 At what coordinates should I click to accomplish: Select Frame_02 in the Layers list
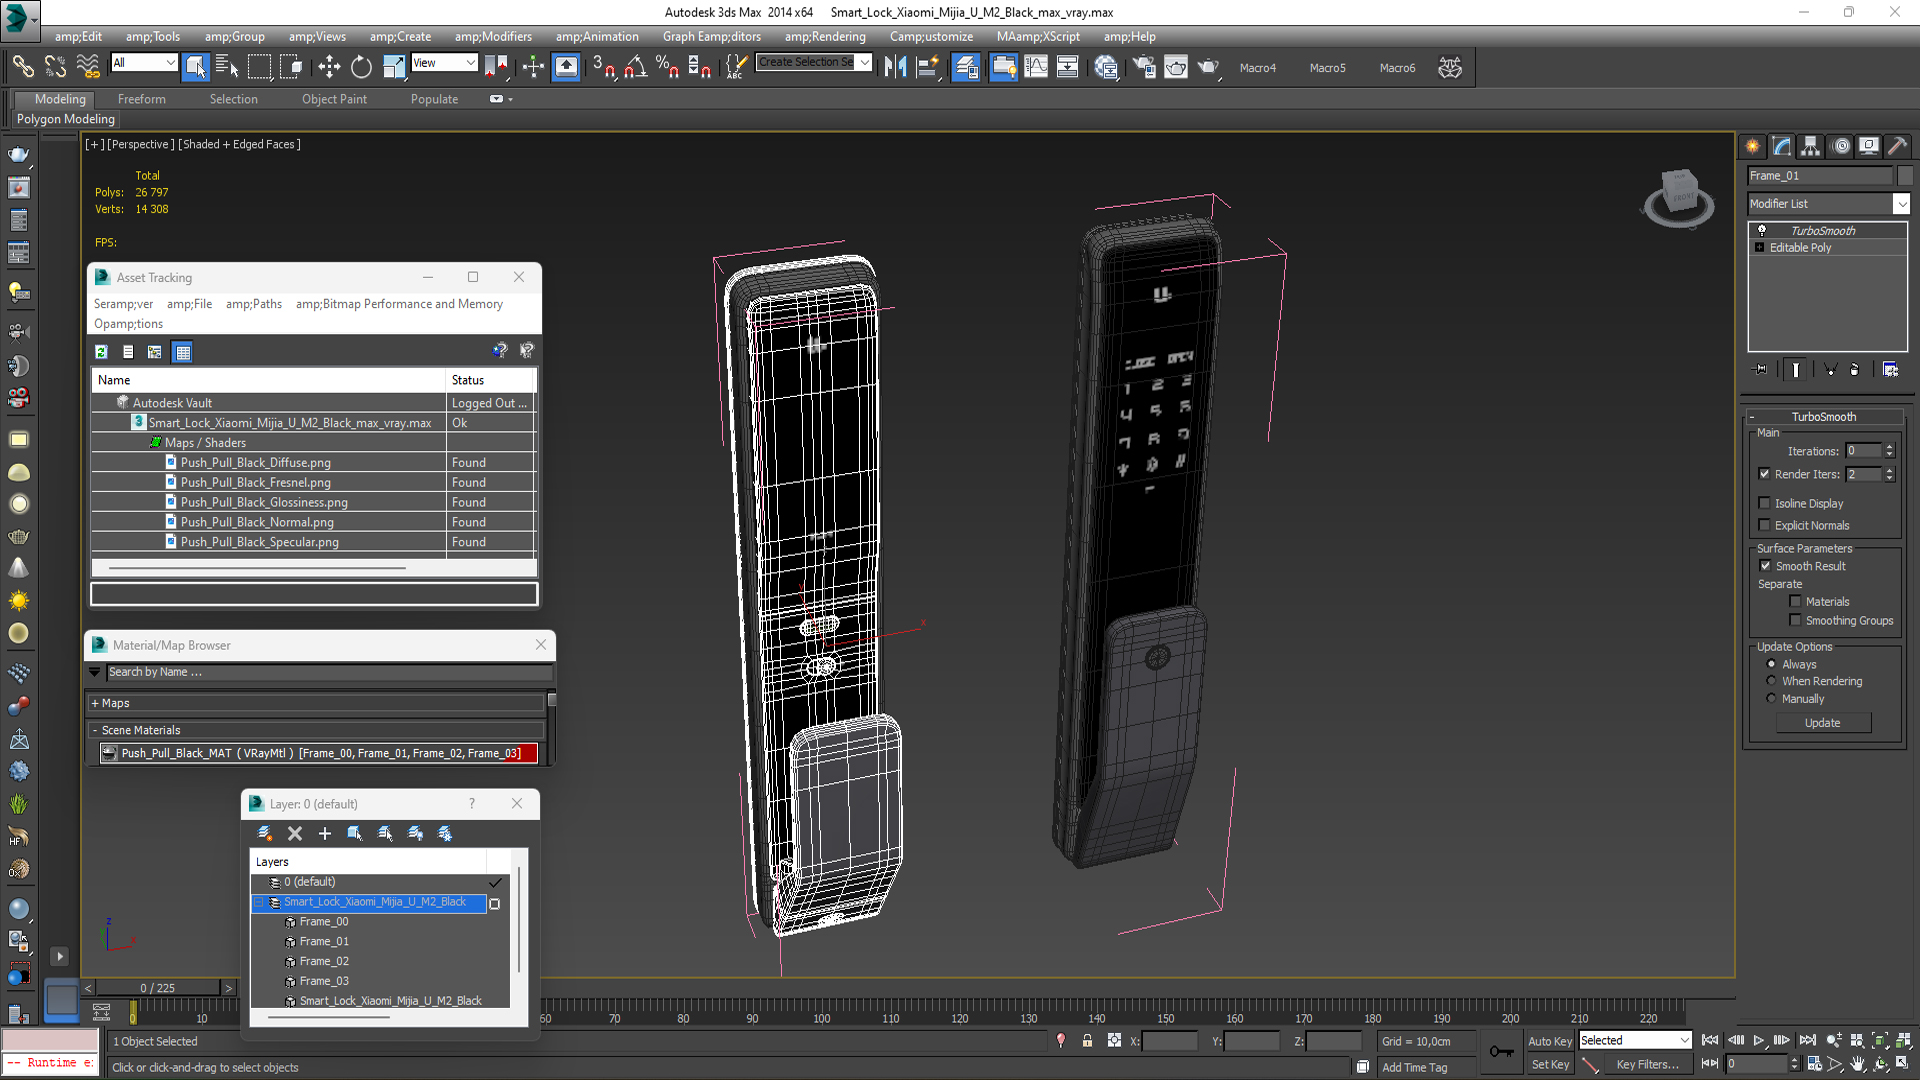click(x=324, y=961)
